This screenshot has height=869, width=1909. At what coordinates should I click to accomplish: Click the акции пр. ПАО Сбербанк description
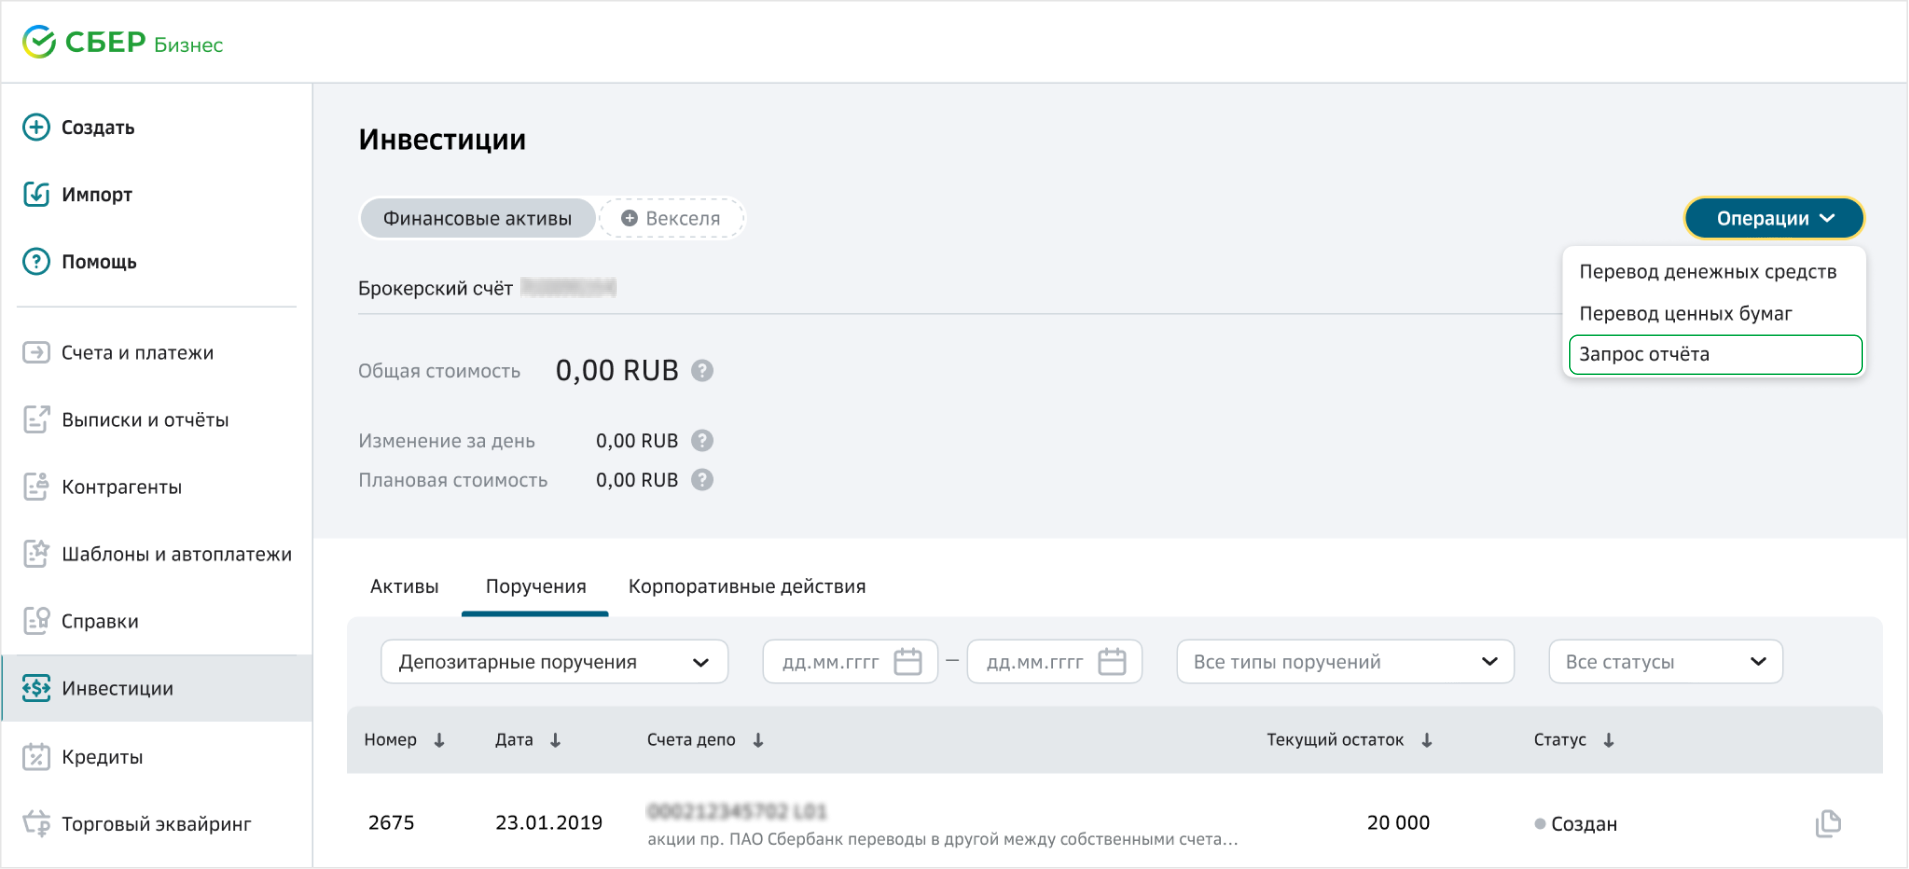tap(942, 839)
